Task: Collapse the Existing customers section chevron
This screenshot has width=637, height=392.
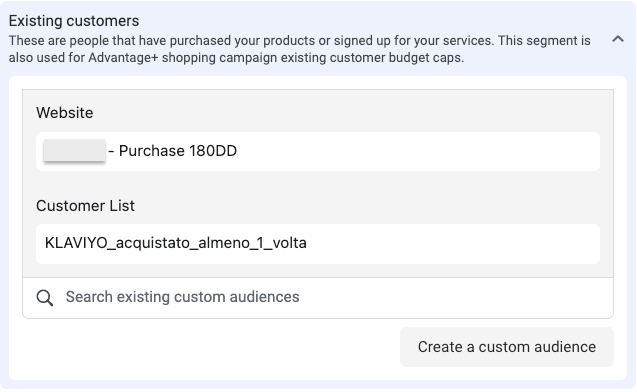Action: click(618, 39)
